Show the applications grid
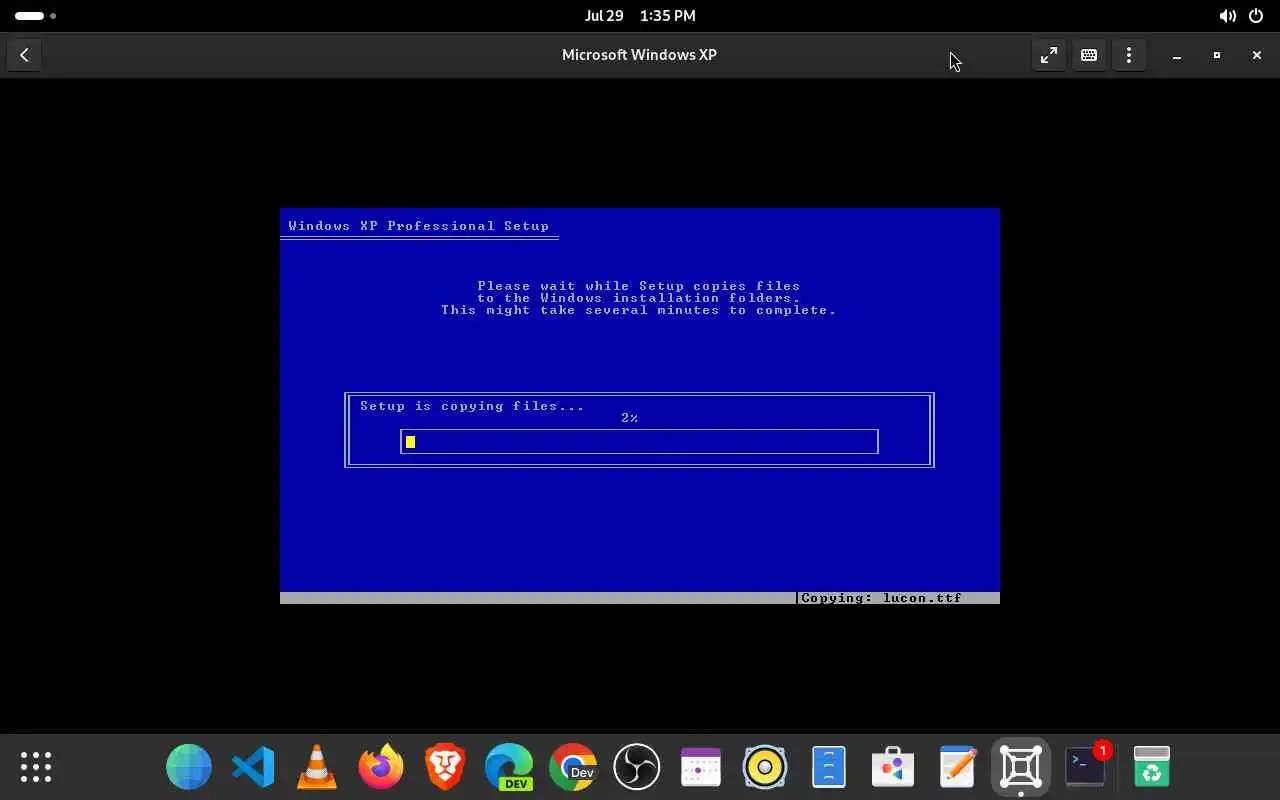 [36, 767]
